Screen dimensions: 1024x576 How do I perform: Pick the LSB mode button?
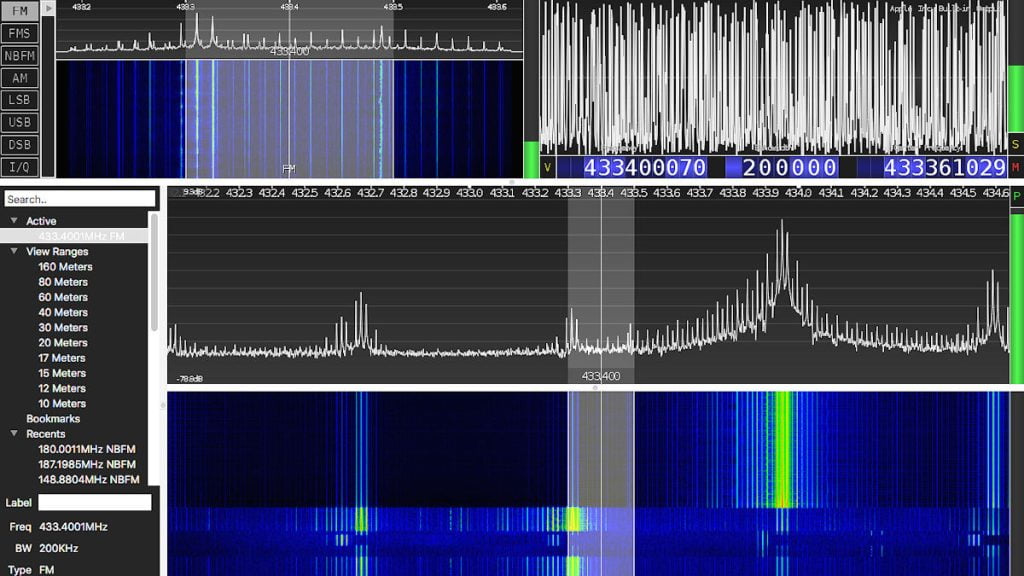click(x=20, y=100)
